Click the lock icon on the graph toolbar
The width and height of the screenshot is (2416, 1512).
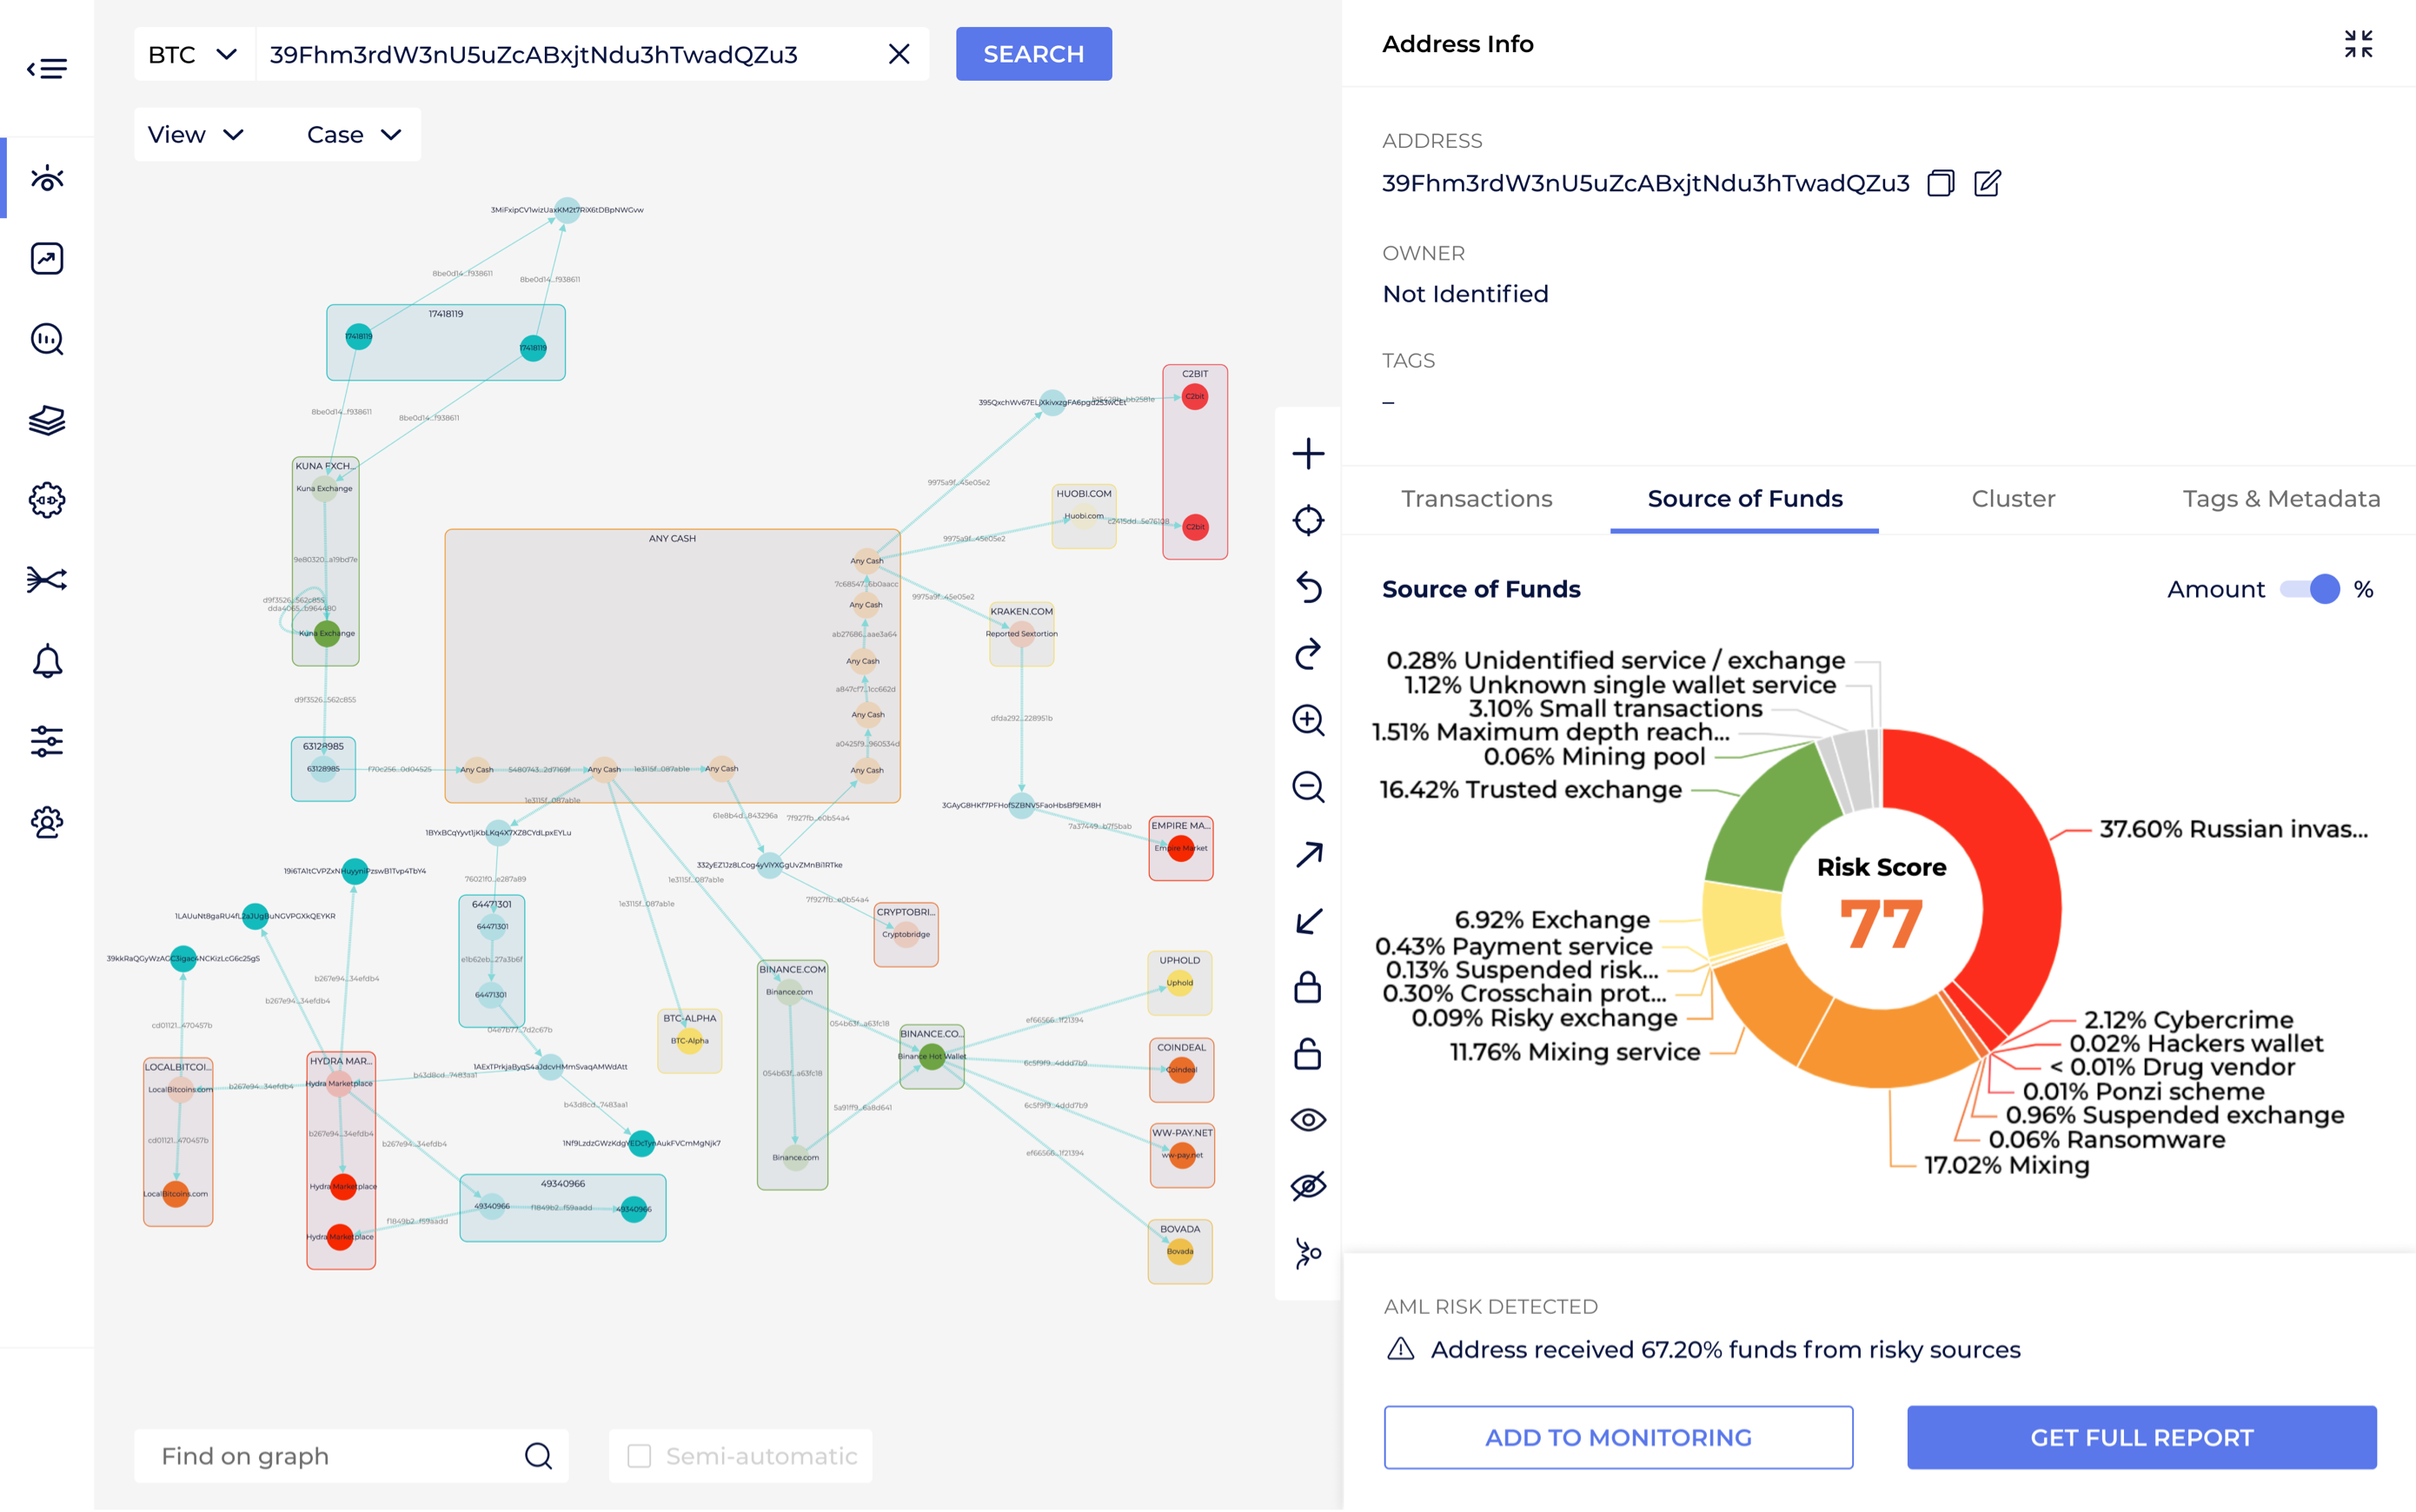click(x=1307, y=988)
